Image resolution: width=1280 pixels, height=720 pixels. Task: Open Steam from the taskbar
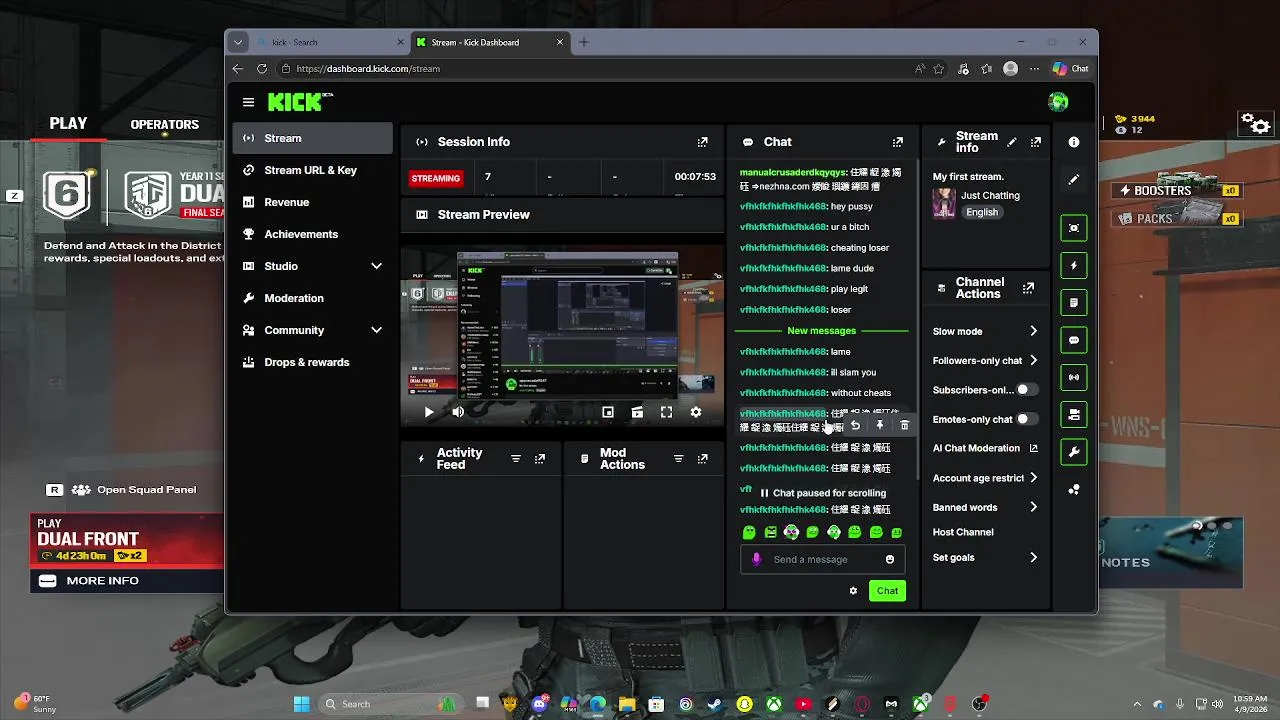click(x=714, y=704)
